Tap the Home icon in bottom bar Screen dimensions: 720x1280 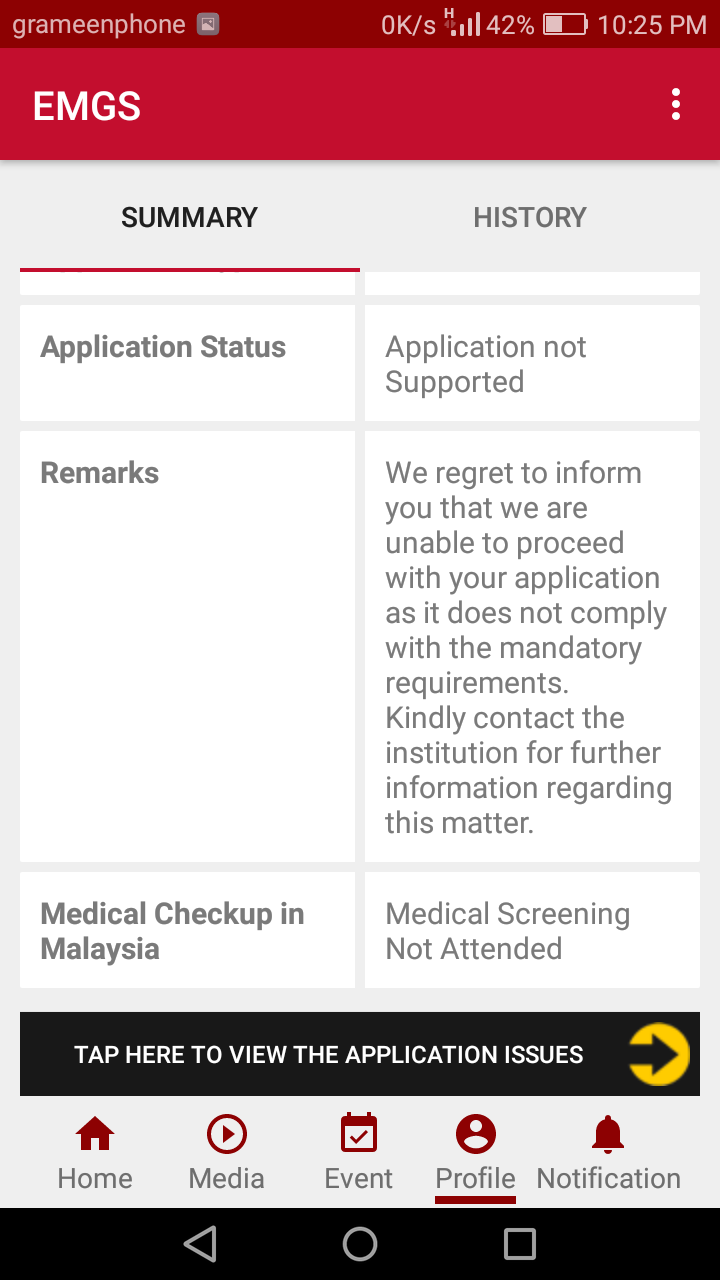tap(95, 1135)
